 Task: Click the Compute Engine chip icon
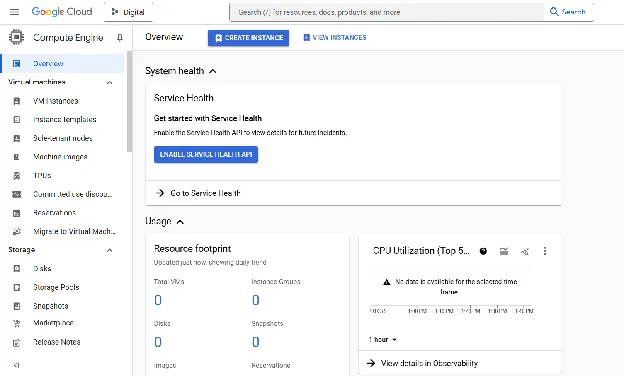coord(16,37)
